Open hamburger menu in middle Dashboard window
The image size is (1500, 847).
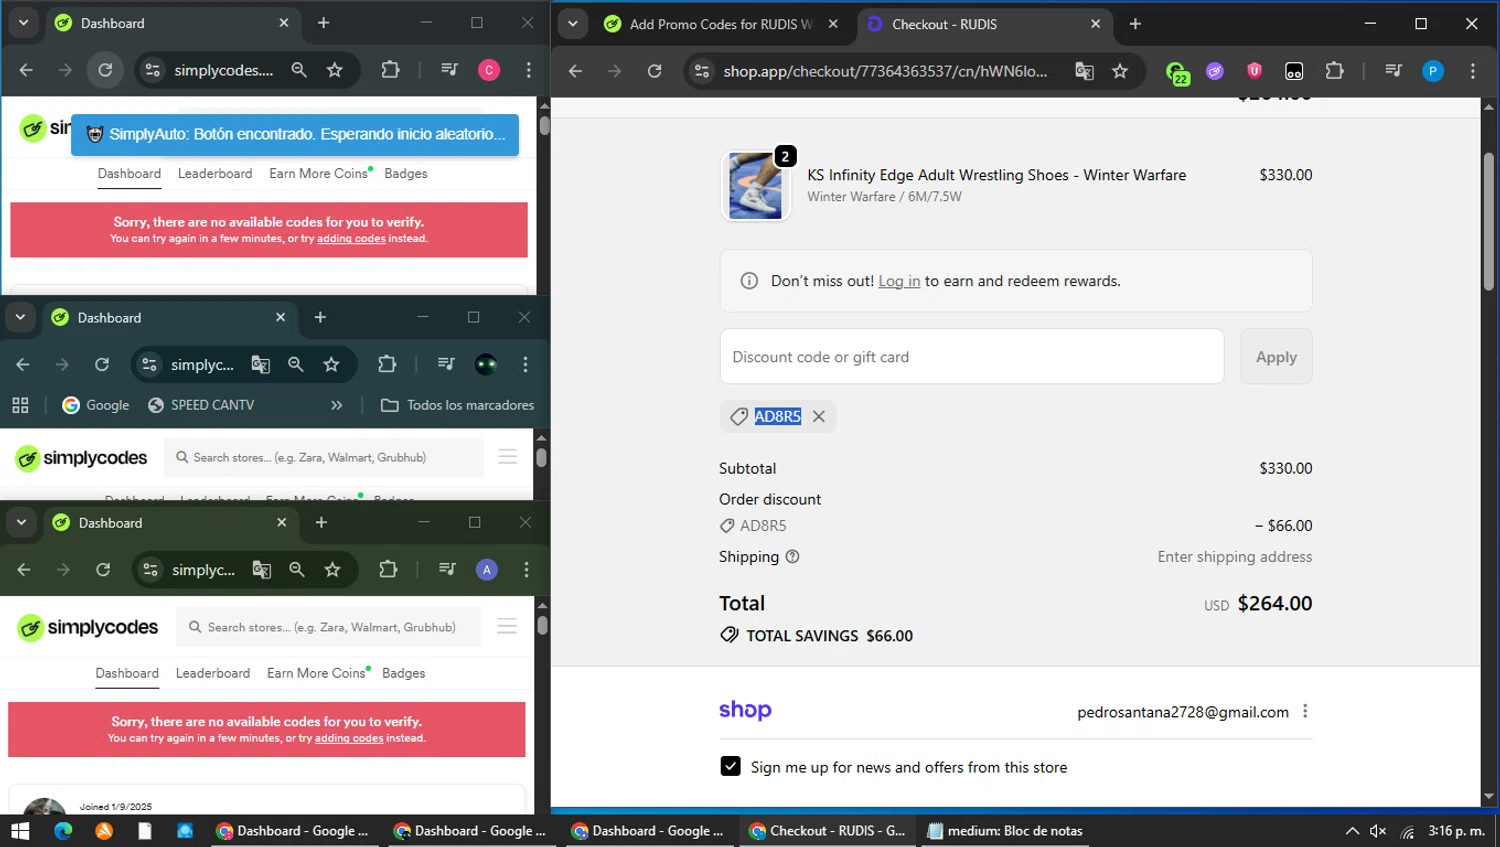pyautogui.click(x=508, y=457)
